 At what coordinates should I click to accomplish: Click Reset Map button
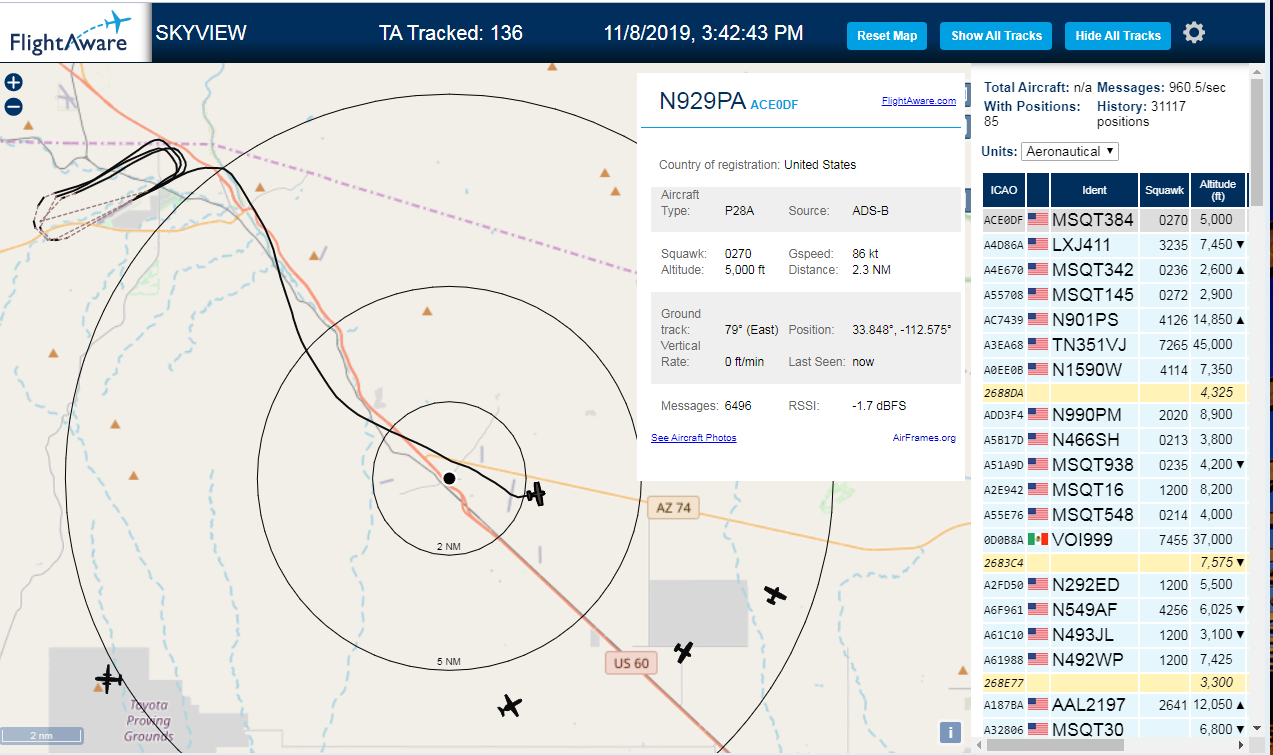point(887,36)
